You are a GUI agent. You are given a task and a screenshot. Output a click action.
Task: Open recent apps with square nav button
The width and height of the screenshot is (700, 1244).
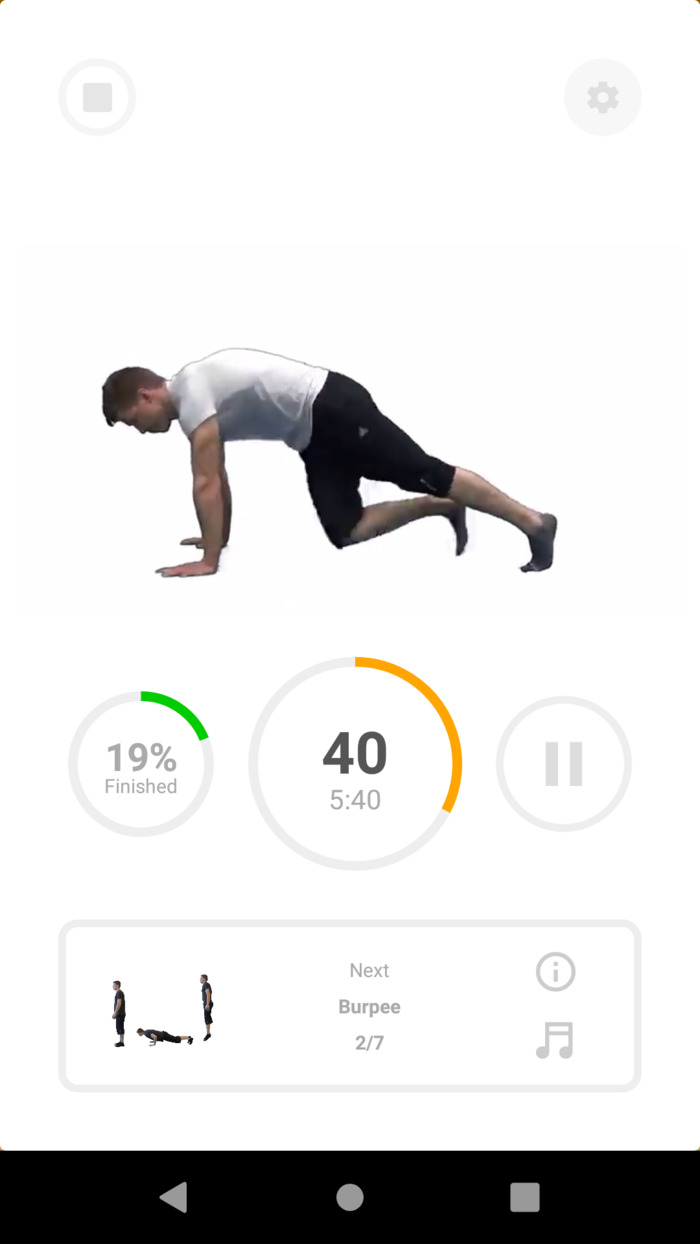coord(525,1197)
